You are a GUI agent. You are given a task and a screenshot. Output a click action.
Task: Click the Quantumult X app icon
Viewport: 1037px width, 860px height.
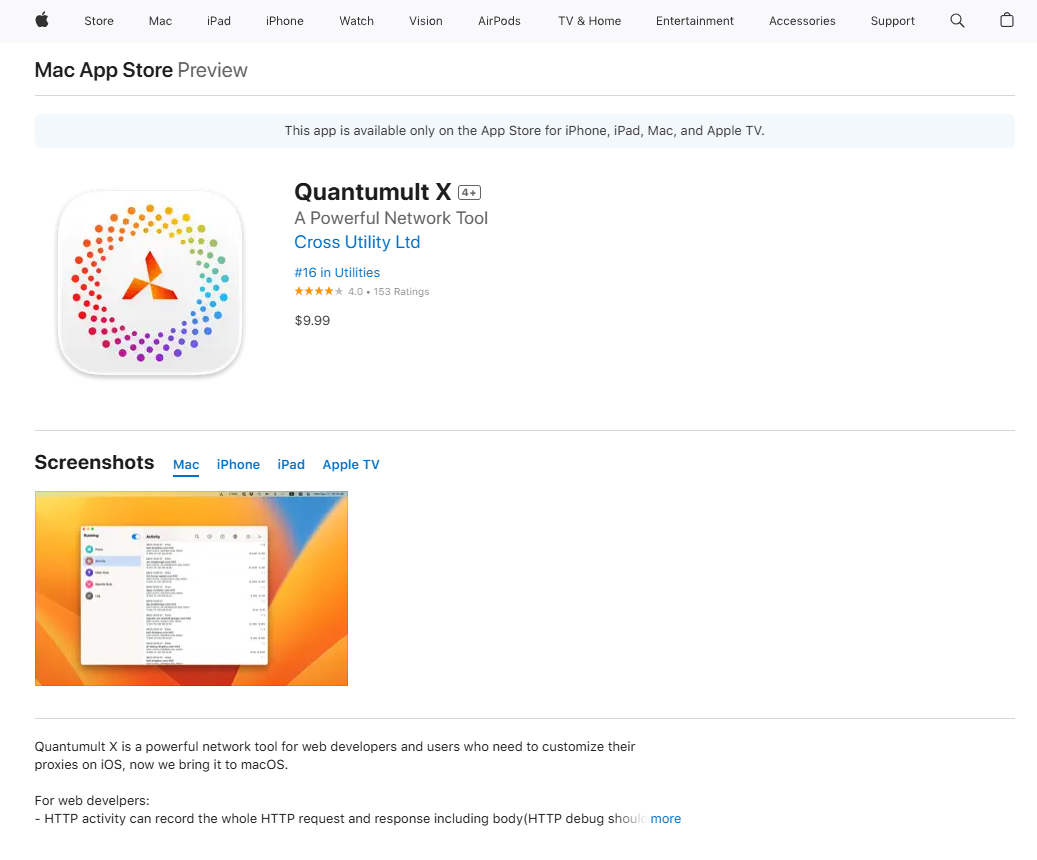[x=150, y=283]
